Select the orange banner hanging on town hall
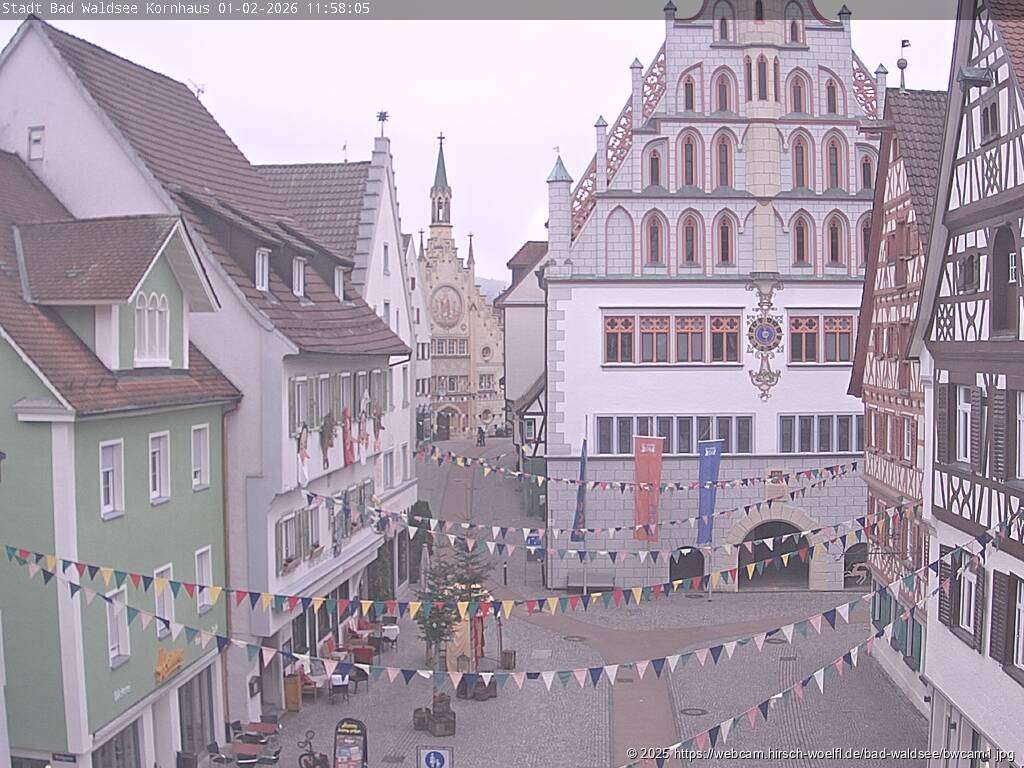1024x768 pixels. (x=647, y=486)
